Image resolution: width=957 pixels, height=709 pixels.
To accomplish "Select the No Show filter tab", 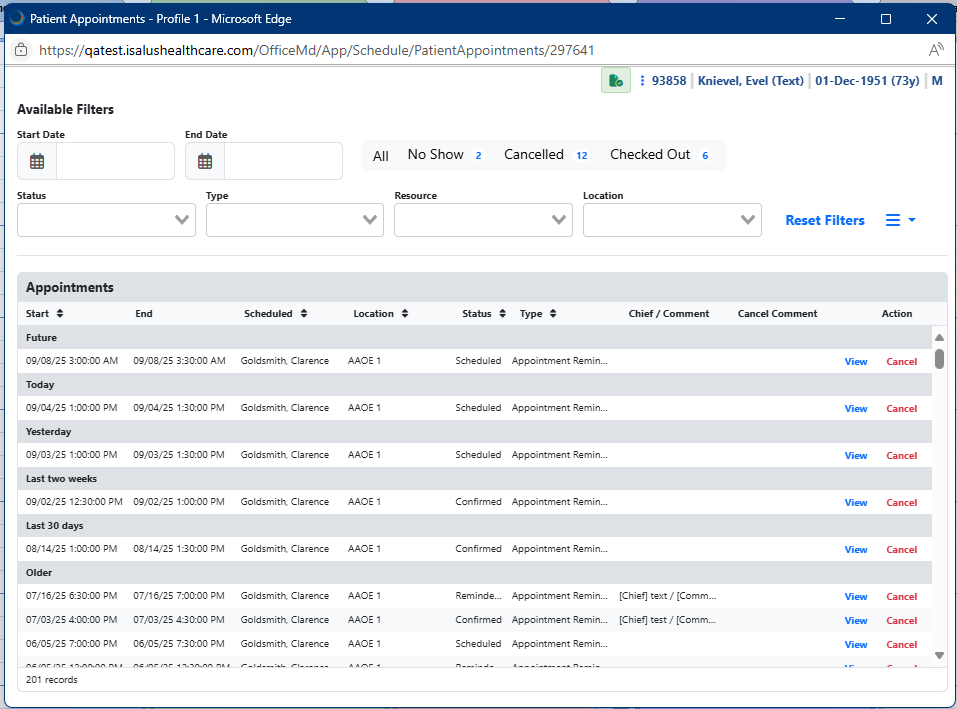I will point(436,155).
